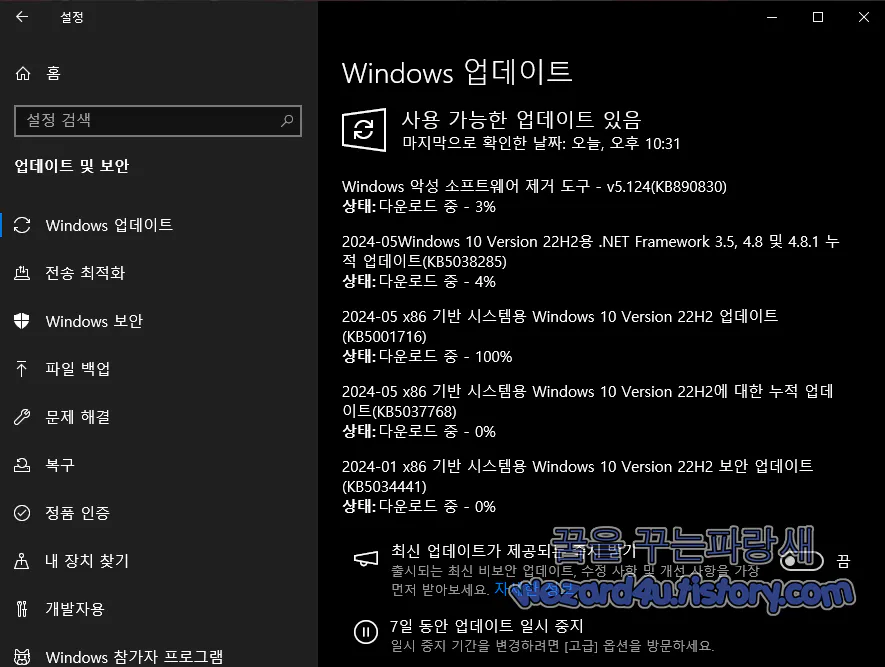The image size is (885, 667).
Task: Click the large update status refresh icon
Action: pyautogui.click(x=364, y=130)
